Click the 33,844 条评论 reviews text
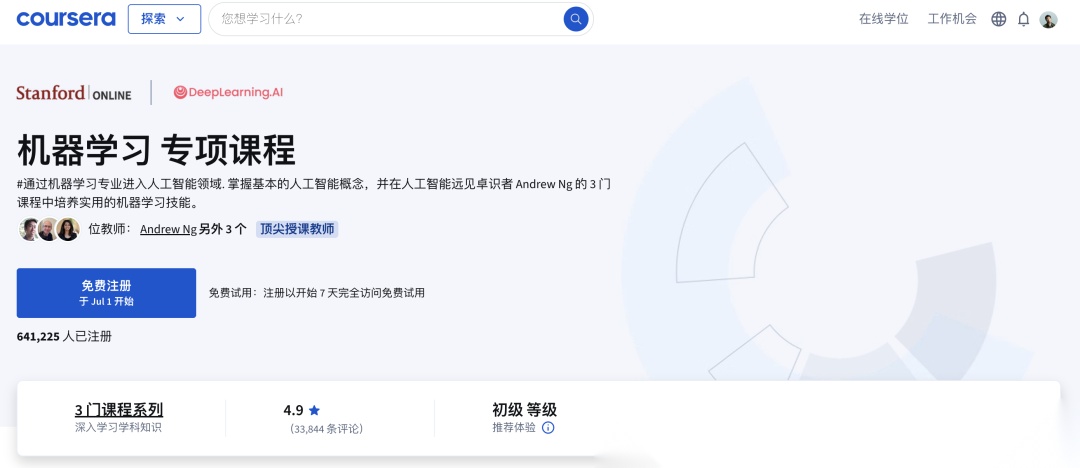 326,429
